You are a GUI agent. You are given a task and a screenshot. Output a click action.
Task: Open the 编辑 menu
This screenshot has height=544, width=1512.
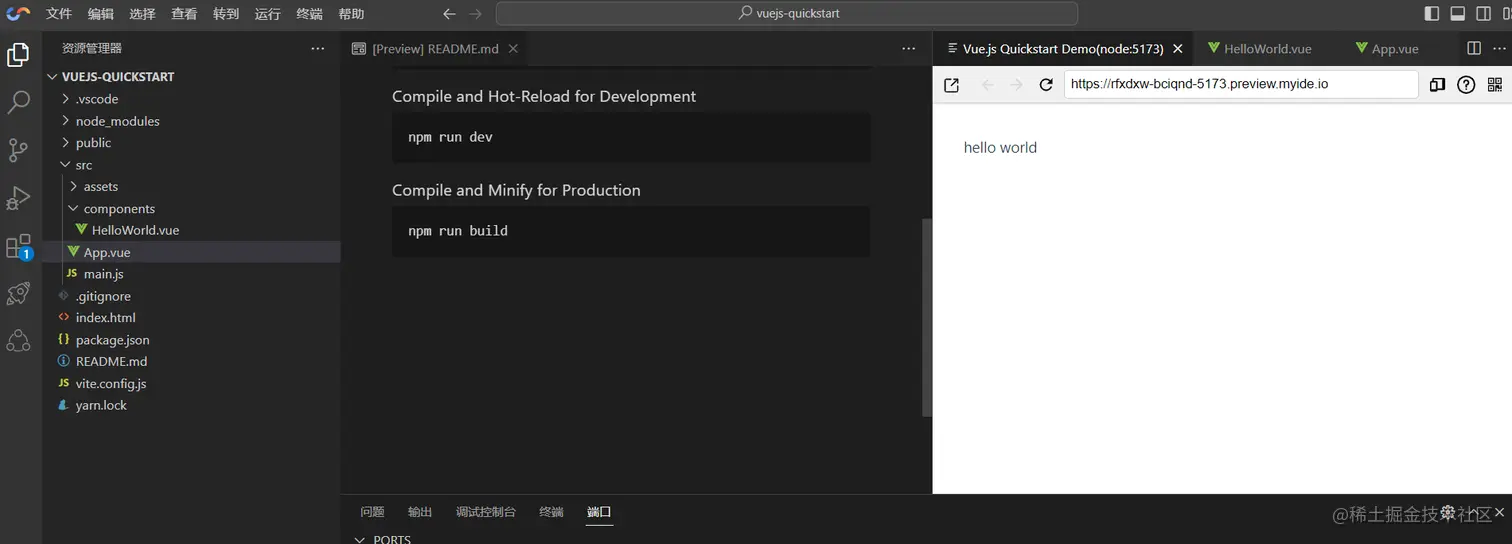100,14
